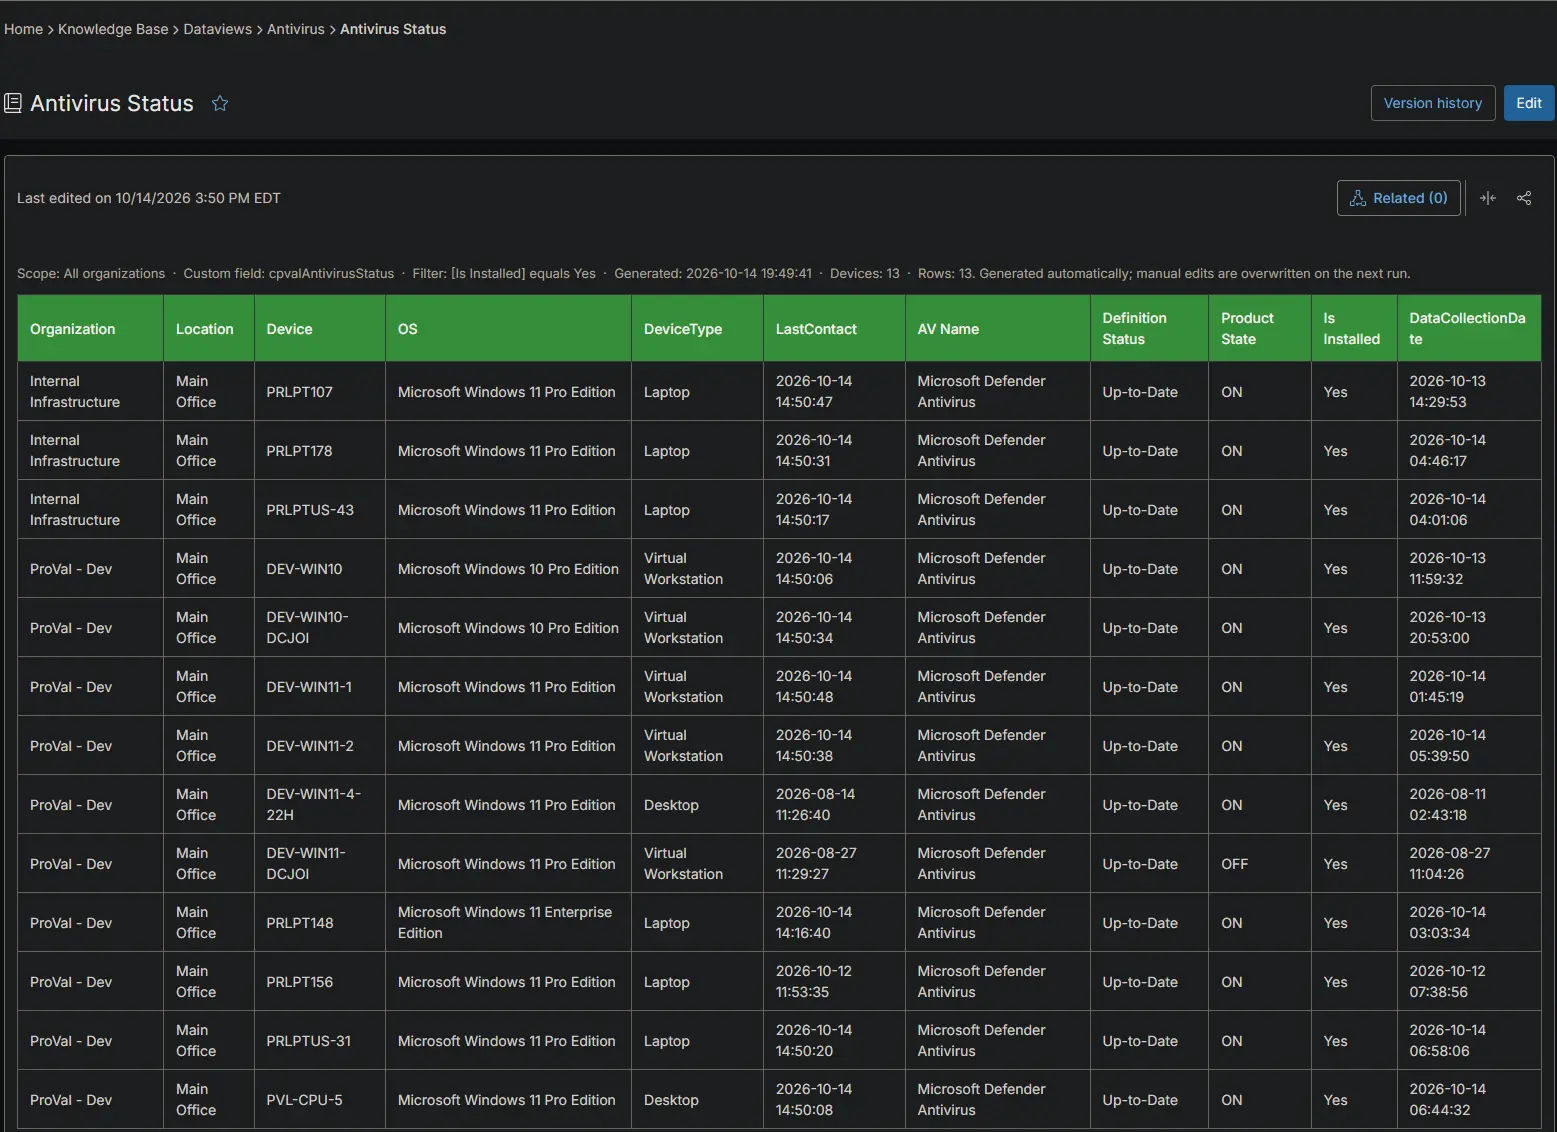
Task: Open the Antivirus breadcrumb link
Action: coord(296,29)
